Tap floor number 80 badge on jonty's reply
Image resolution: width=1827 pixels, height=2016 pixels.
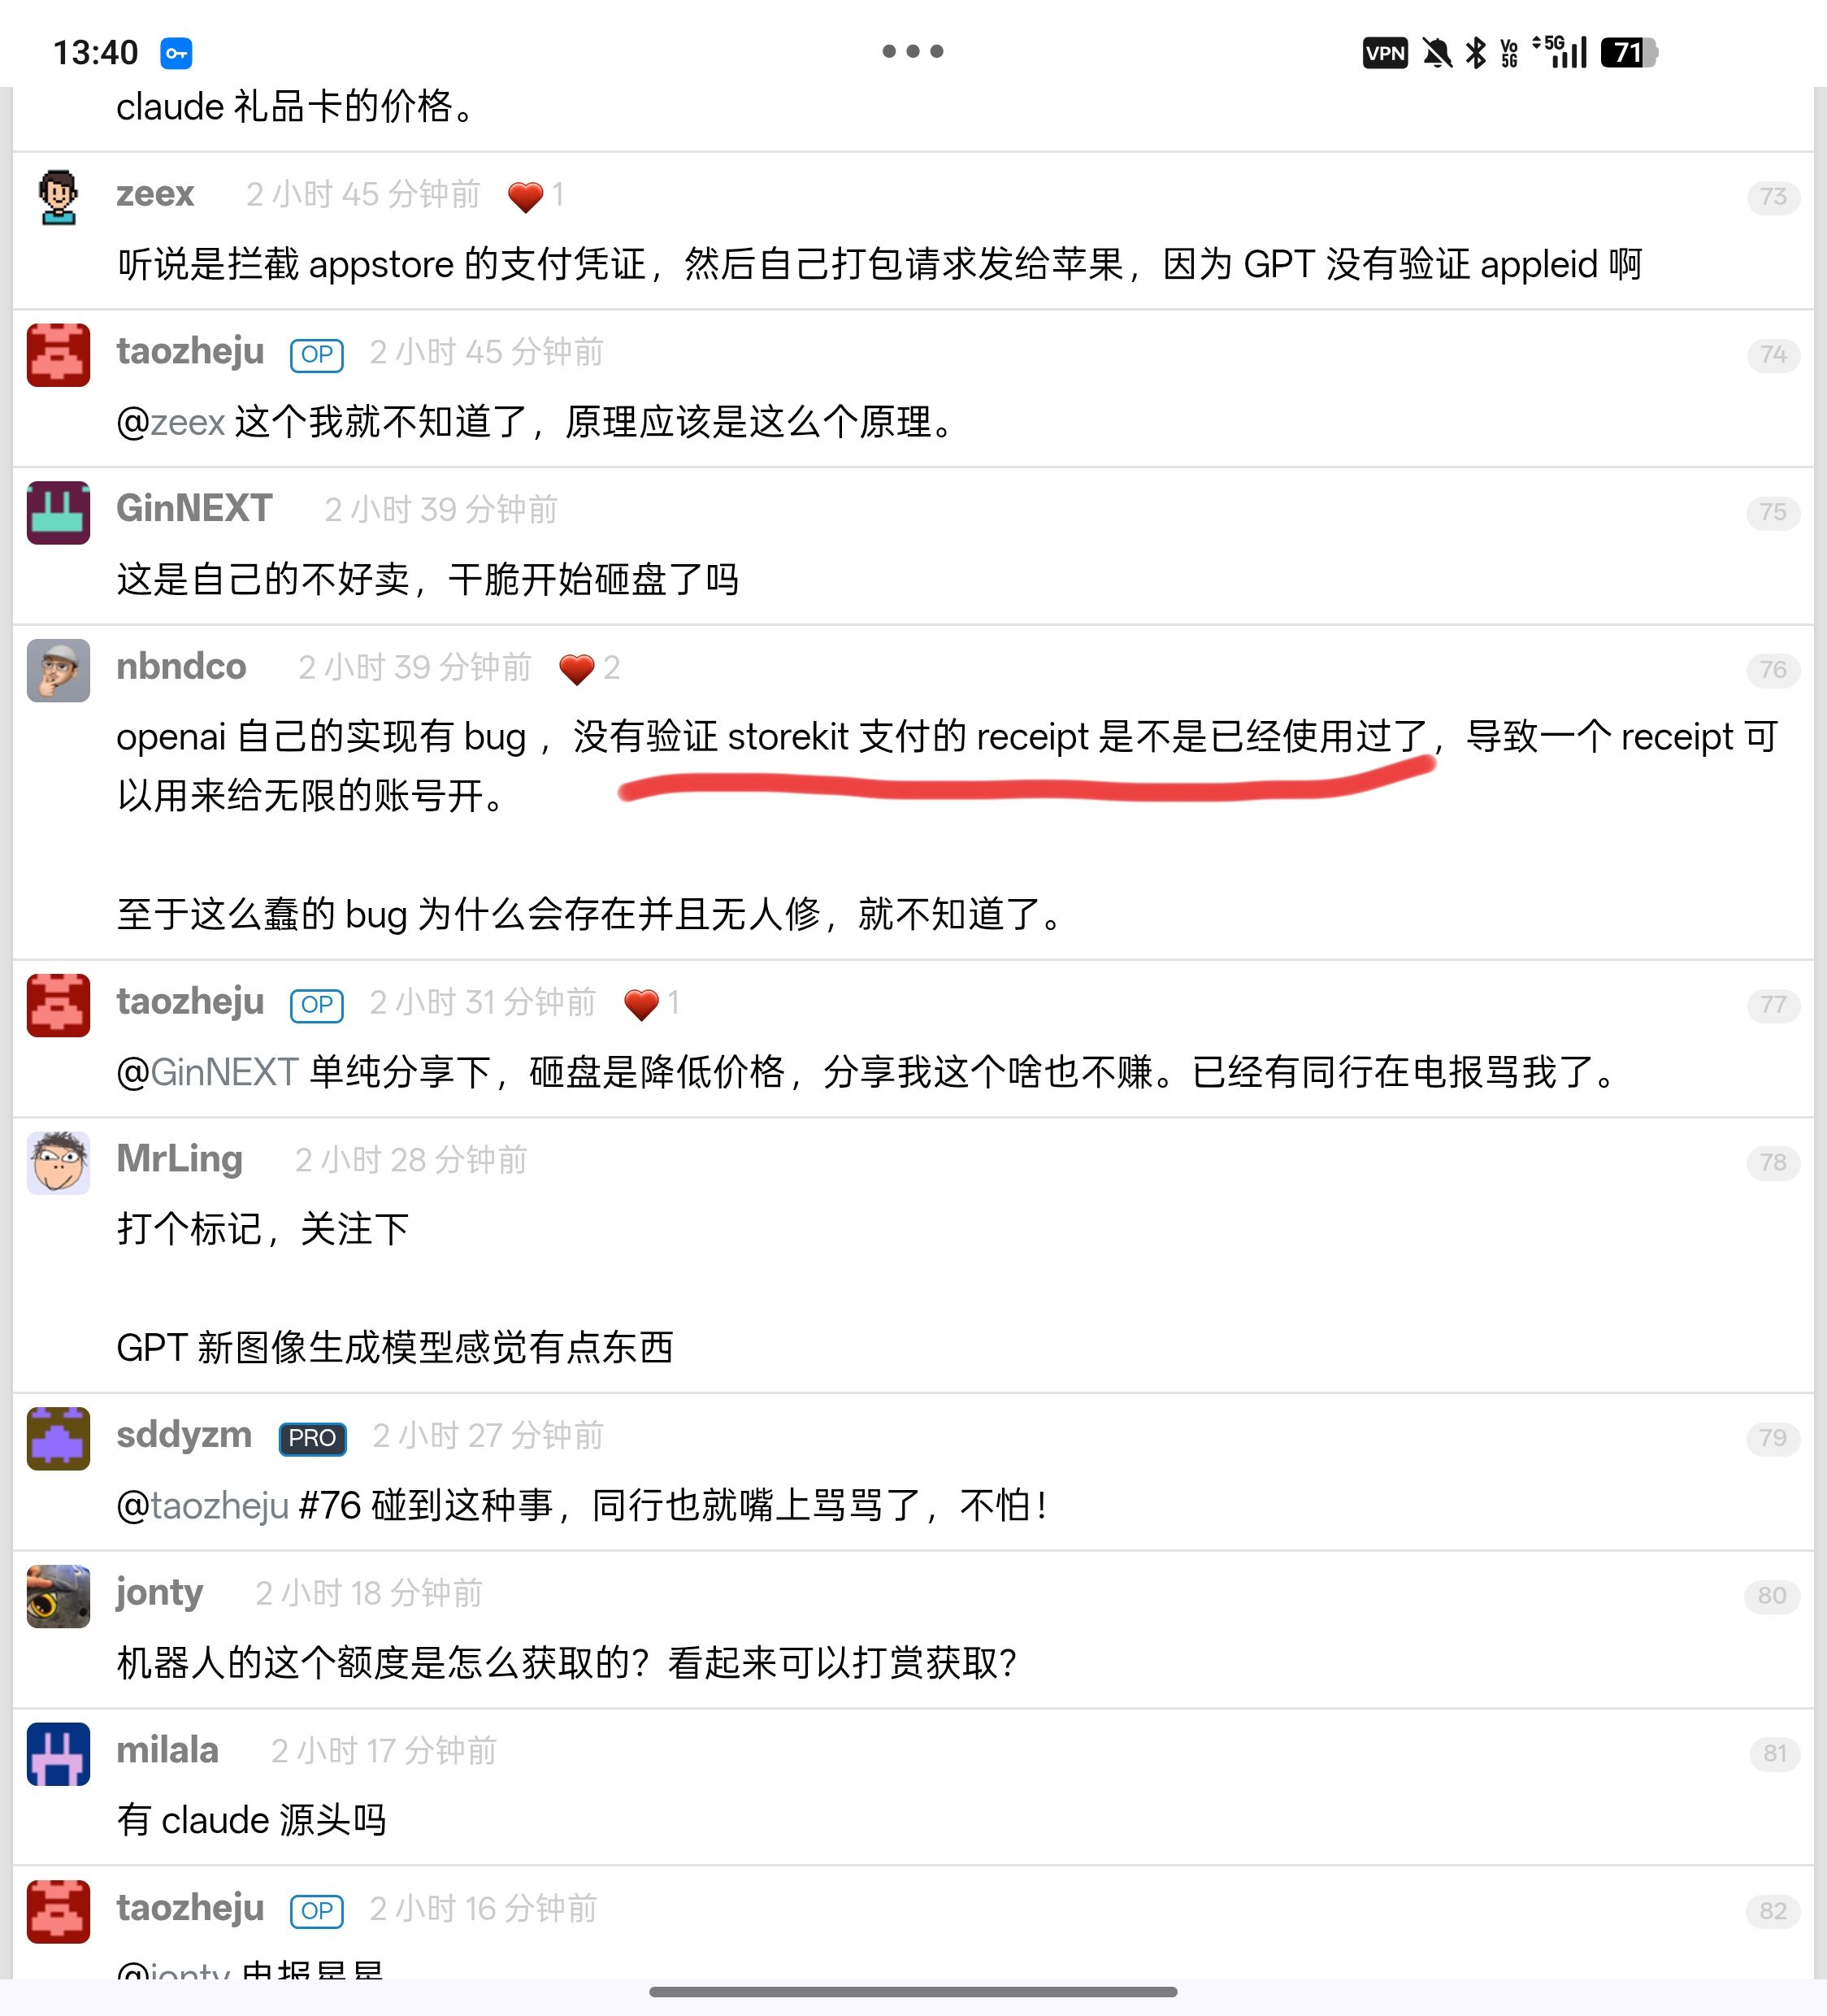tap(1772, 1595)
